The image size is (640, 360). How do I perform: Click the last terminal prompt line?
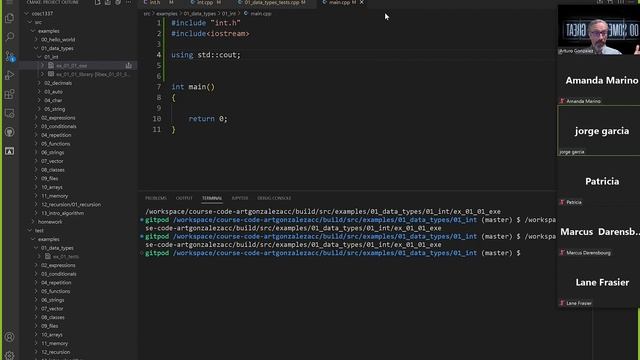click(x=333, y=253)
